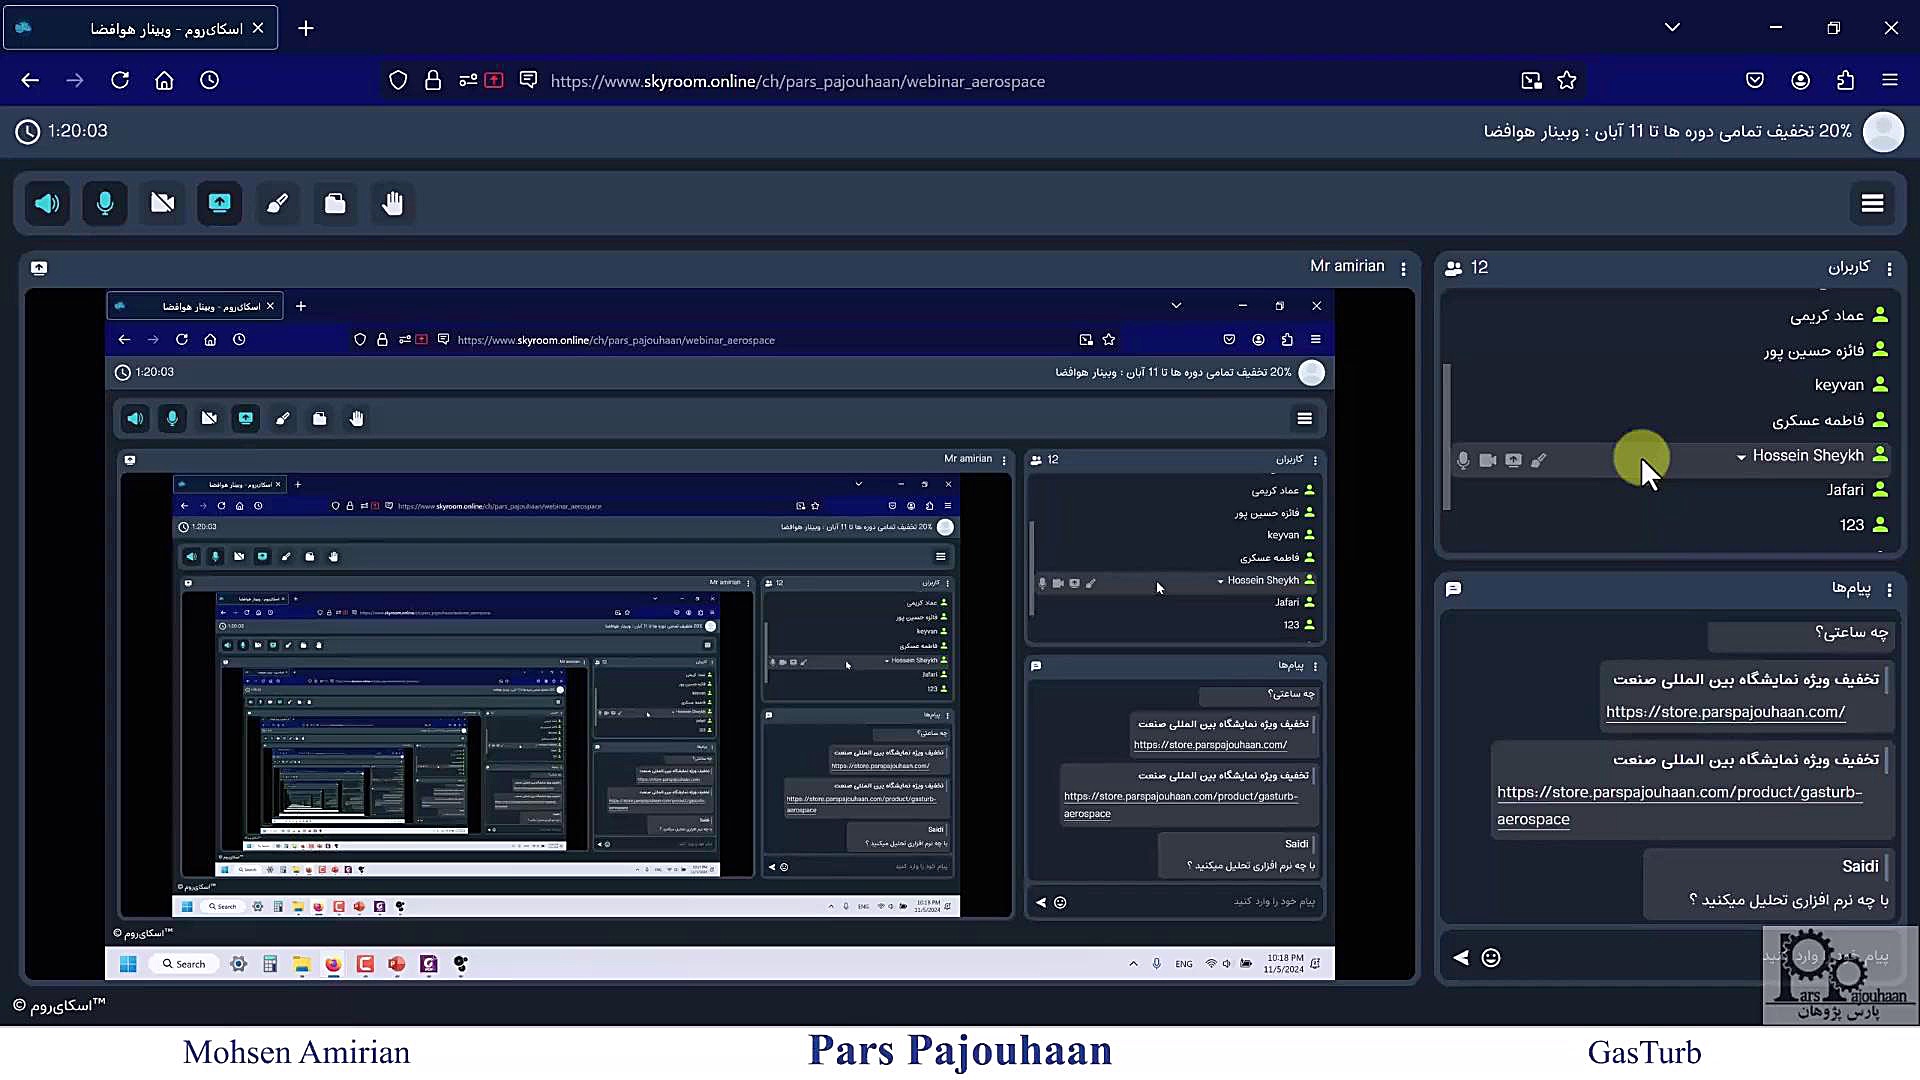The image size is (1920, 1080).
Task: Raise hand in the toolbar
Action: [x=392, y=204]
